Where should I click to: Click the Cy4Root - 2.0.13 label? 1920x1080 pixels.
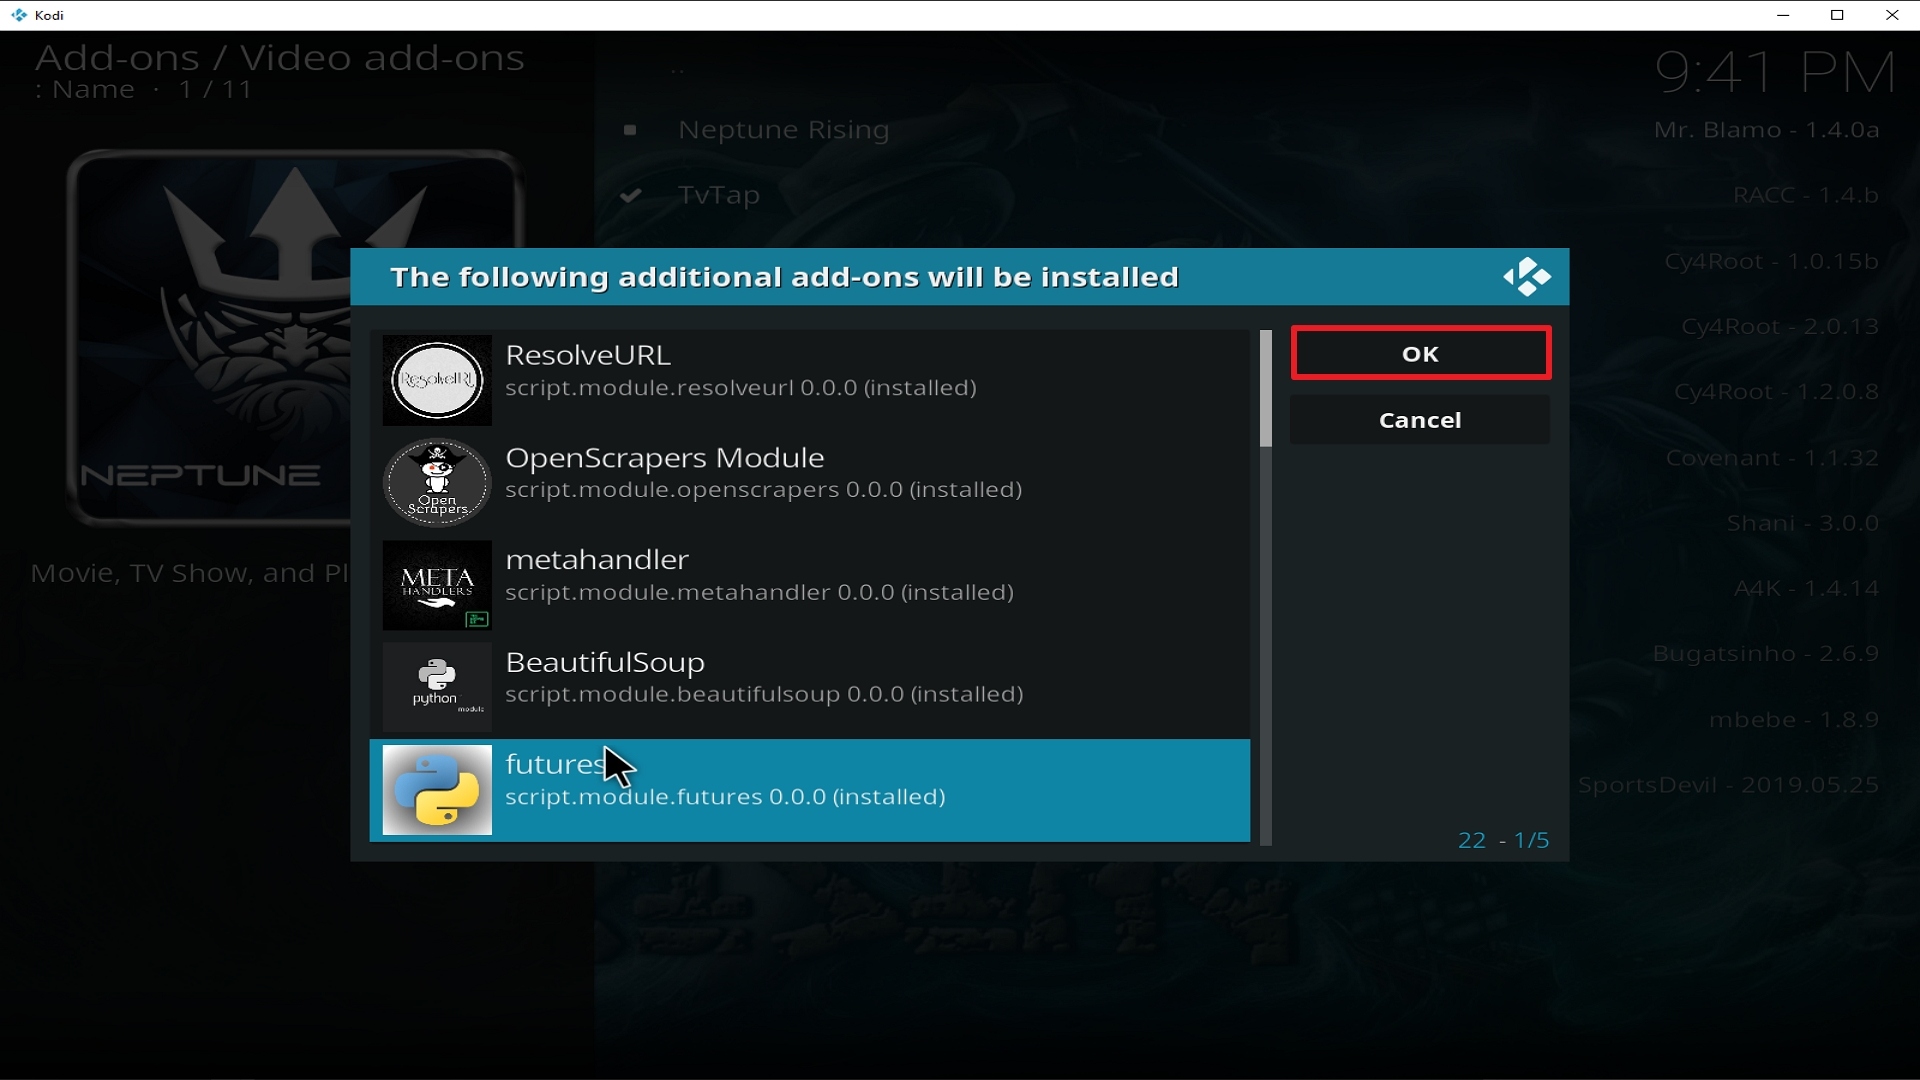(1779, 326)
